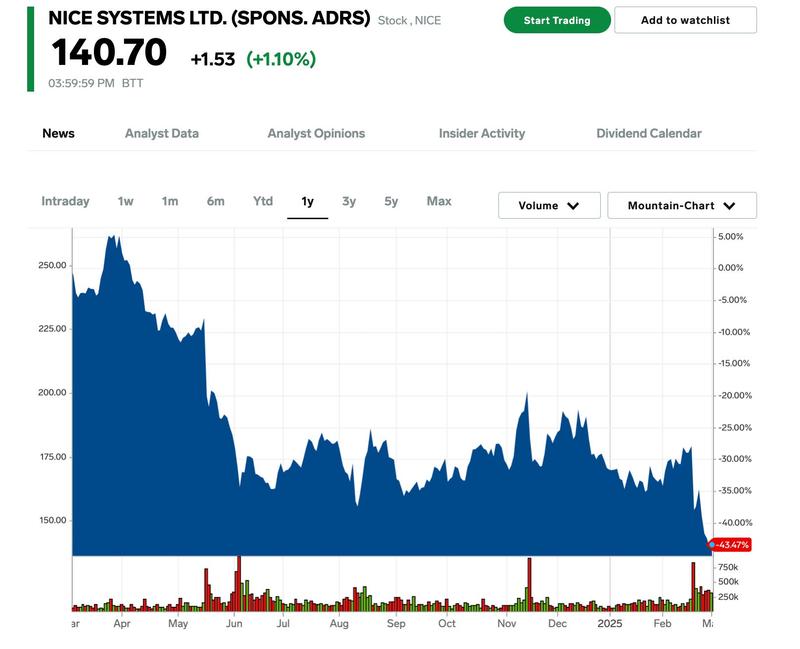The width and height of the screenshot is (800, 649).
Task: Click the tallest November volume bar
Action: tap(529, 585)
